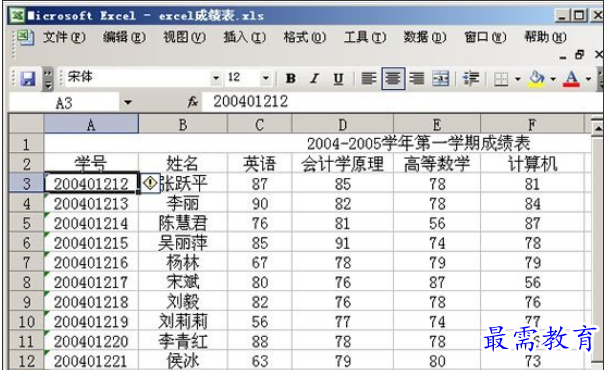The width and height of the screenshot is (605, 370).
Task: Click error warning smart tag icon
Action: pyautogui.click(x=150, y=183)
